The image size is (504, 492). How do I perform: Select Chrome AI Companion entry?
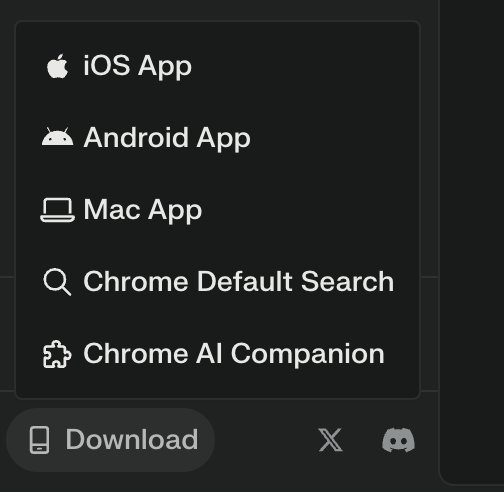click(218, 354)
